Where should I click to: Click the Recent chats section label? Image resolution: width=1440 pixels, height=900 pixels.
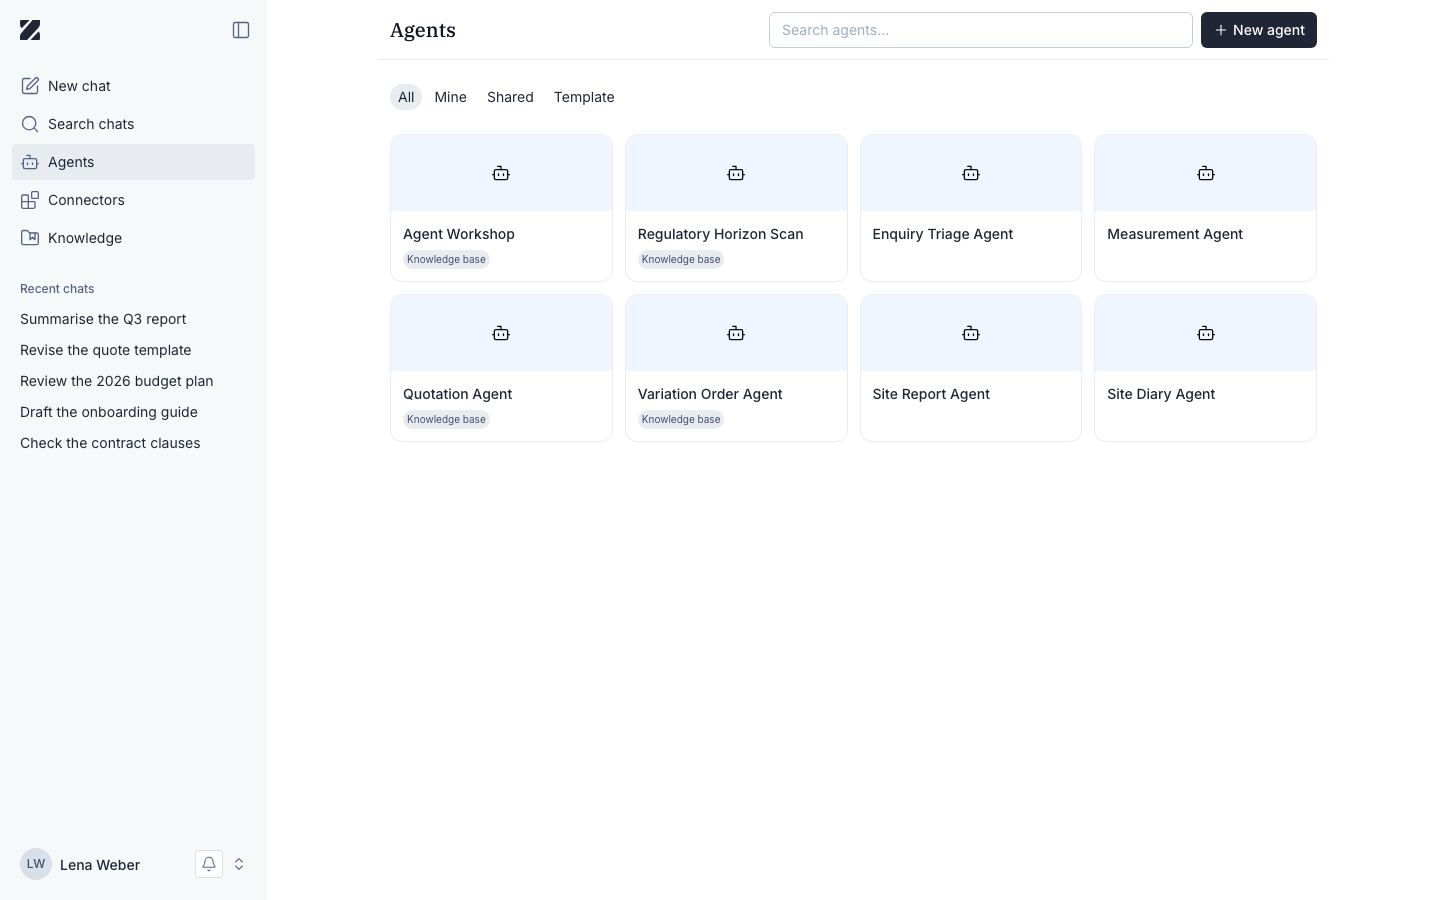pos(57,289)
